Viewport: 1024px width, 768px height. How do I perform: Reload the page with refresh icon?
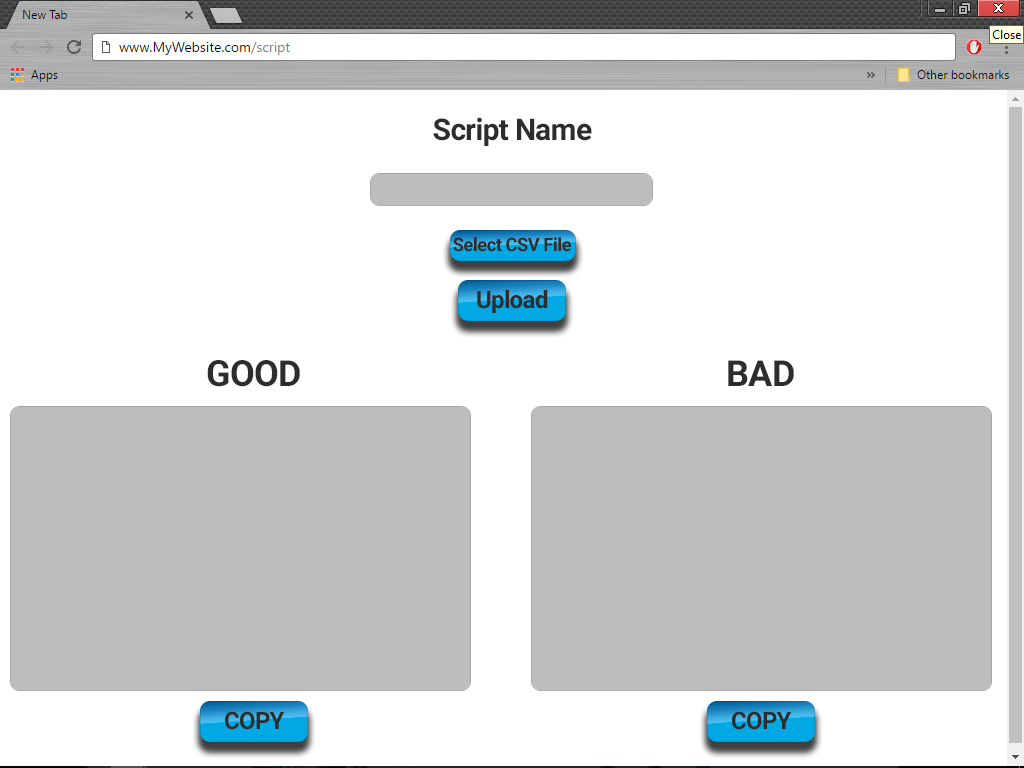coord(74,47)
